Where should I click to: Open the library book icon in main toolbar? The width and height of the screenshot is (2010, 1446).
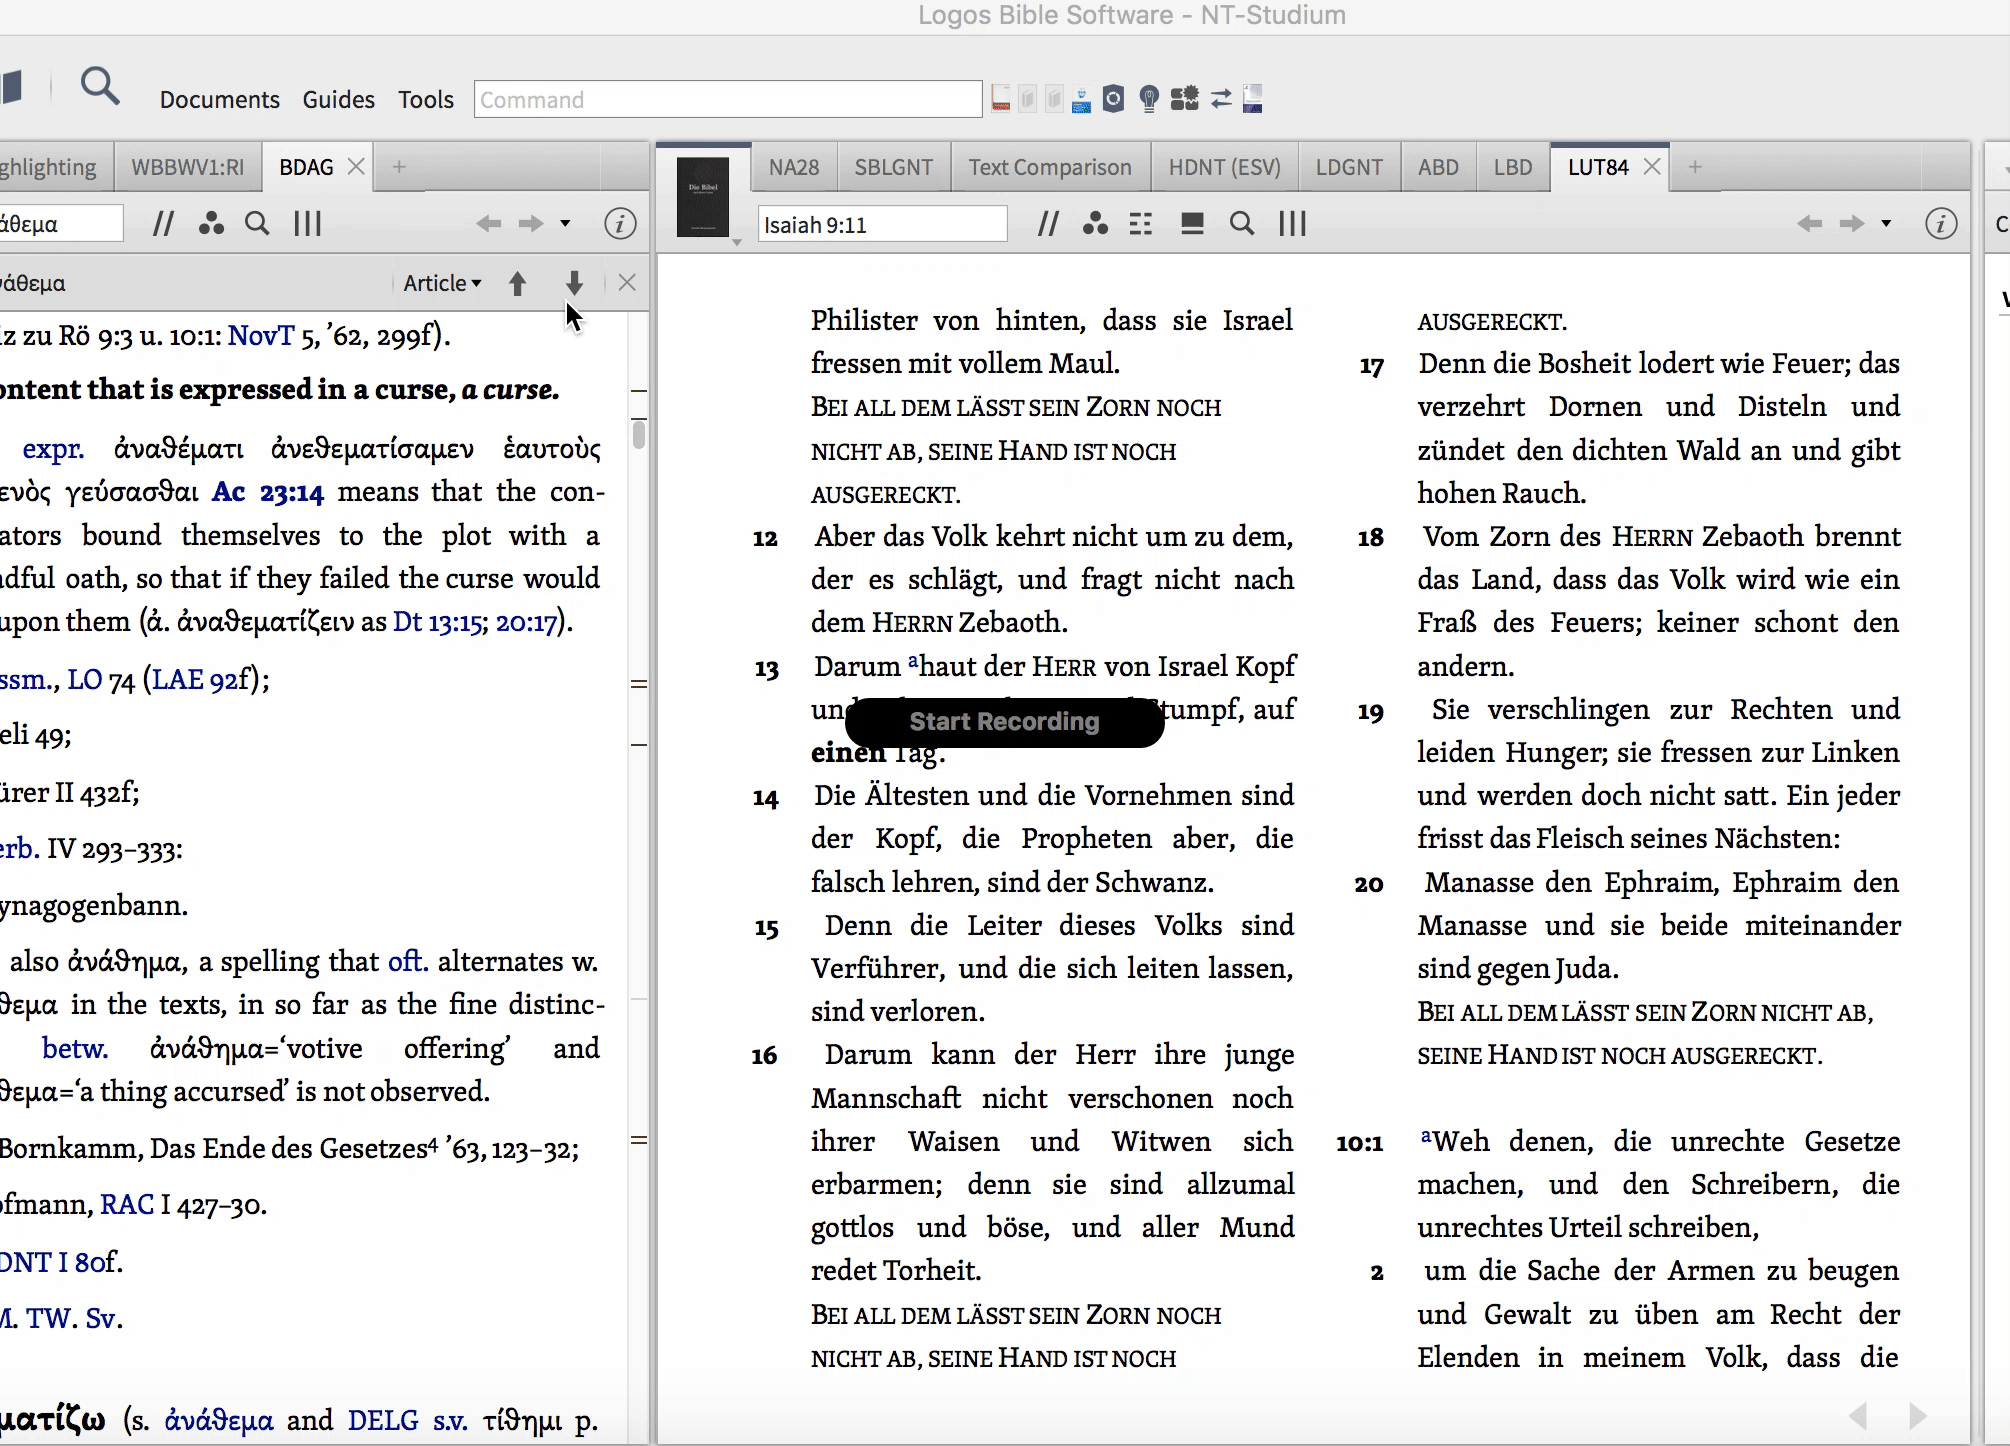coord(11,87)
